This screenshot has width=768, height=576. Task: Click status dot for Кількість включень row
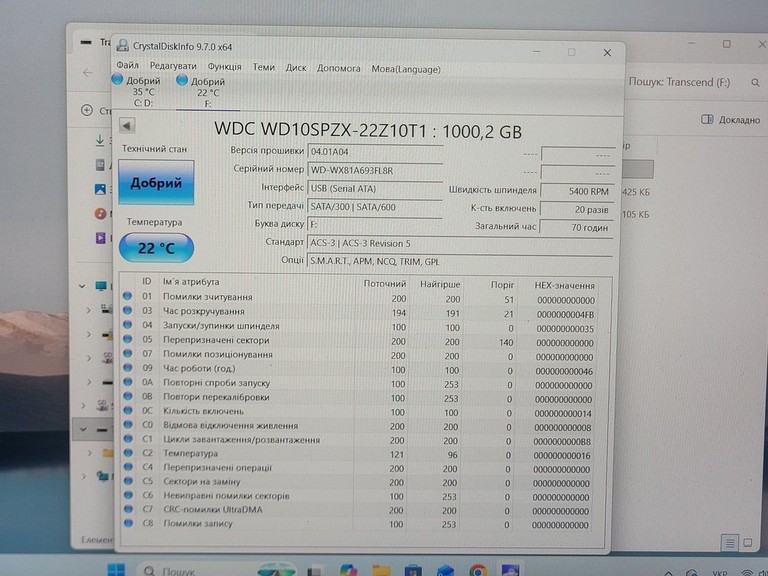pyautogui.click(x=127, y=409)
